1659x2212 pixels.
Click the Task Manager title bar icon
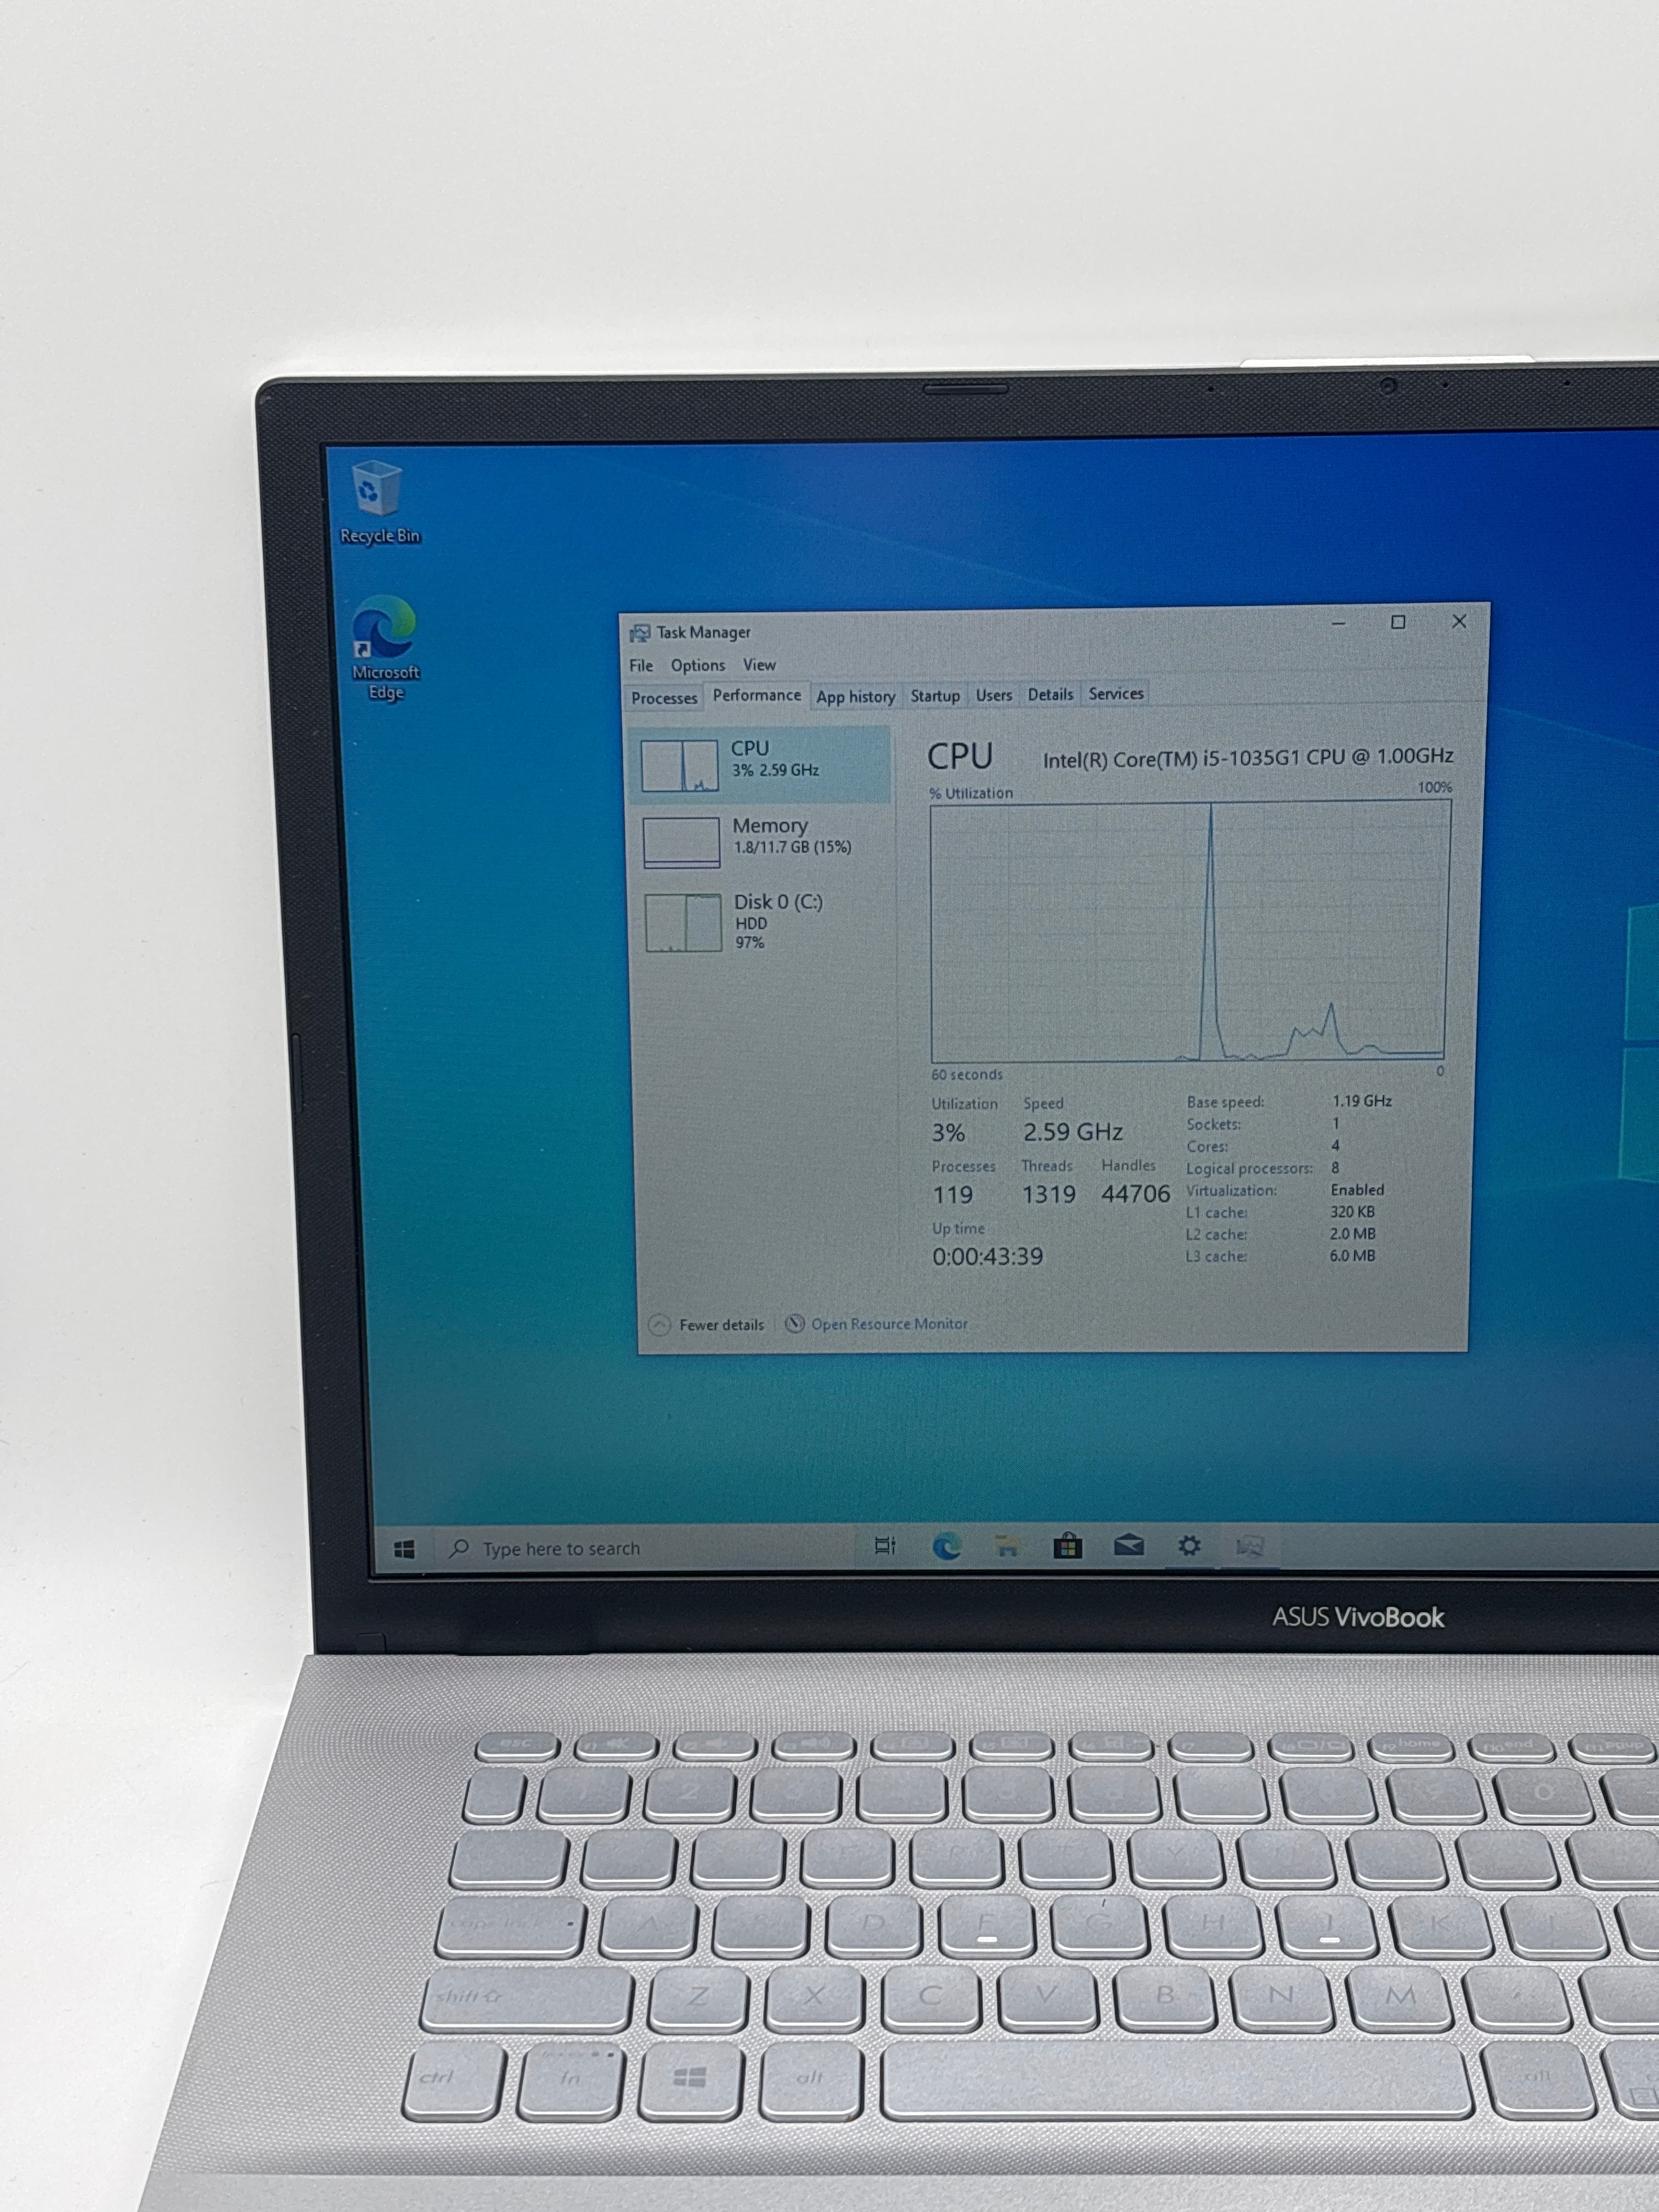(x=639, y=633)
